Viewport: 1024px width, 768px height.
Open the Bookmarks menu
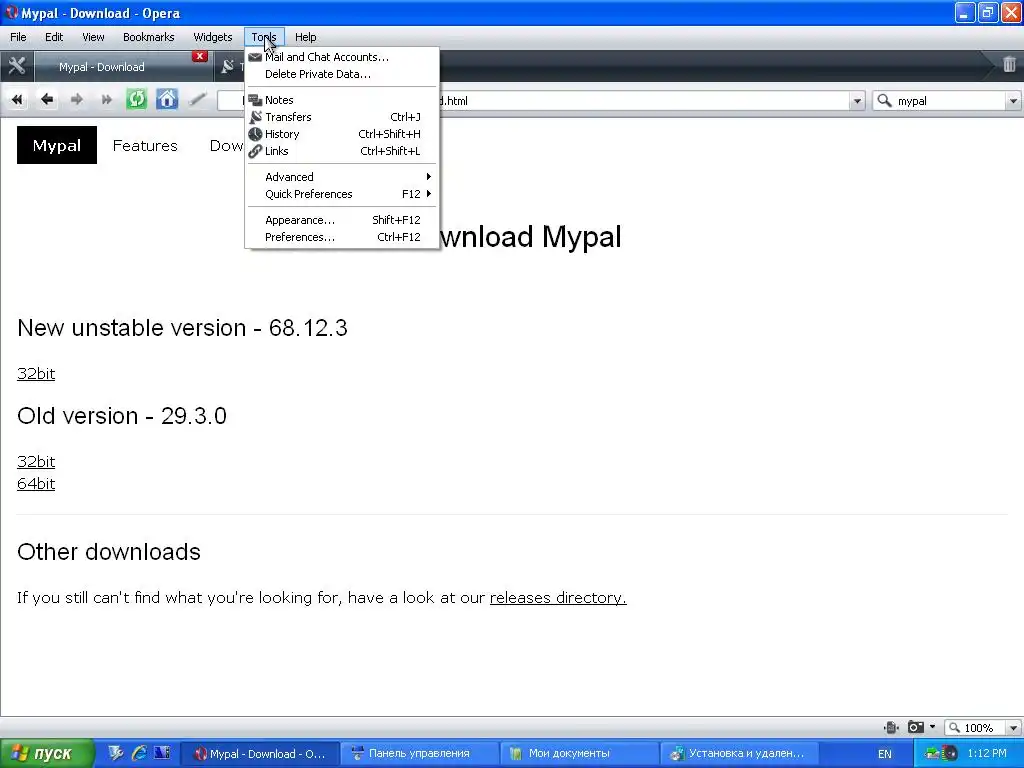(x=149, y=37)
